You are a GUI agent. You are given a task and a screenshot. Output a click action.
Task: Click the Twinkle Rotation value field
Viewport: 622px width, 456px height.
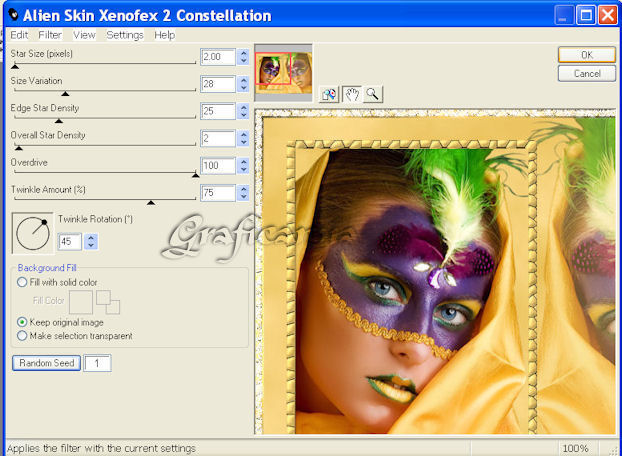click(x=70, y=241)
